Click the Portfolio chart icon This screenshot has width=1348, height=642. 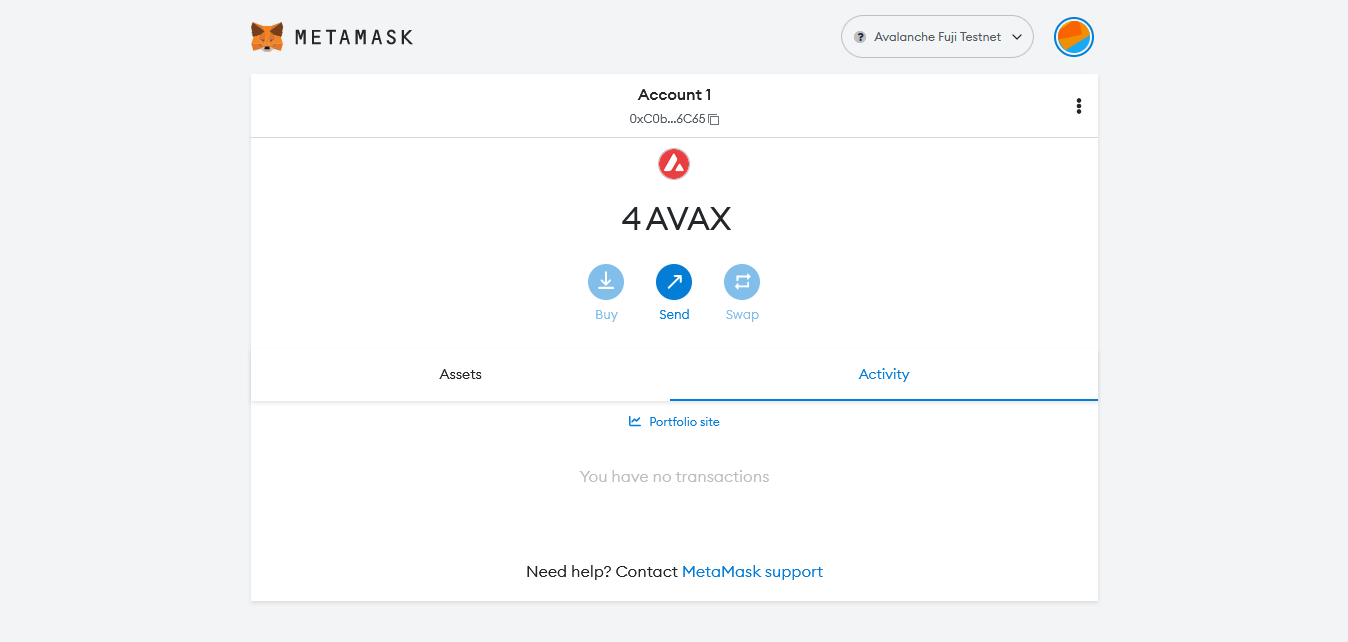[635, 421]
